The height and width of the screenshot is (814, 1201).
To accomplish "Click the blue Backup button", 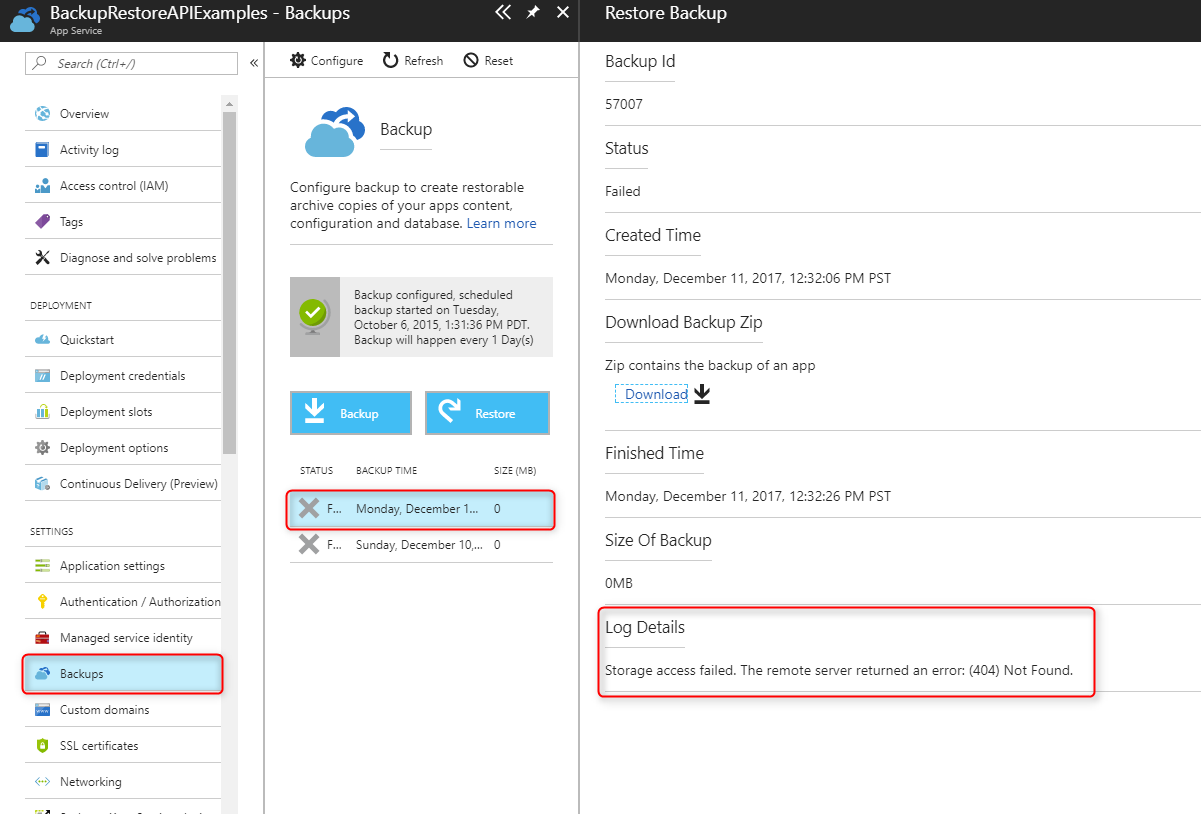I will tap(350, 413).
